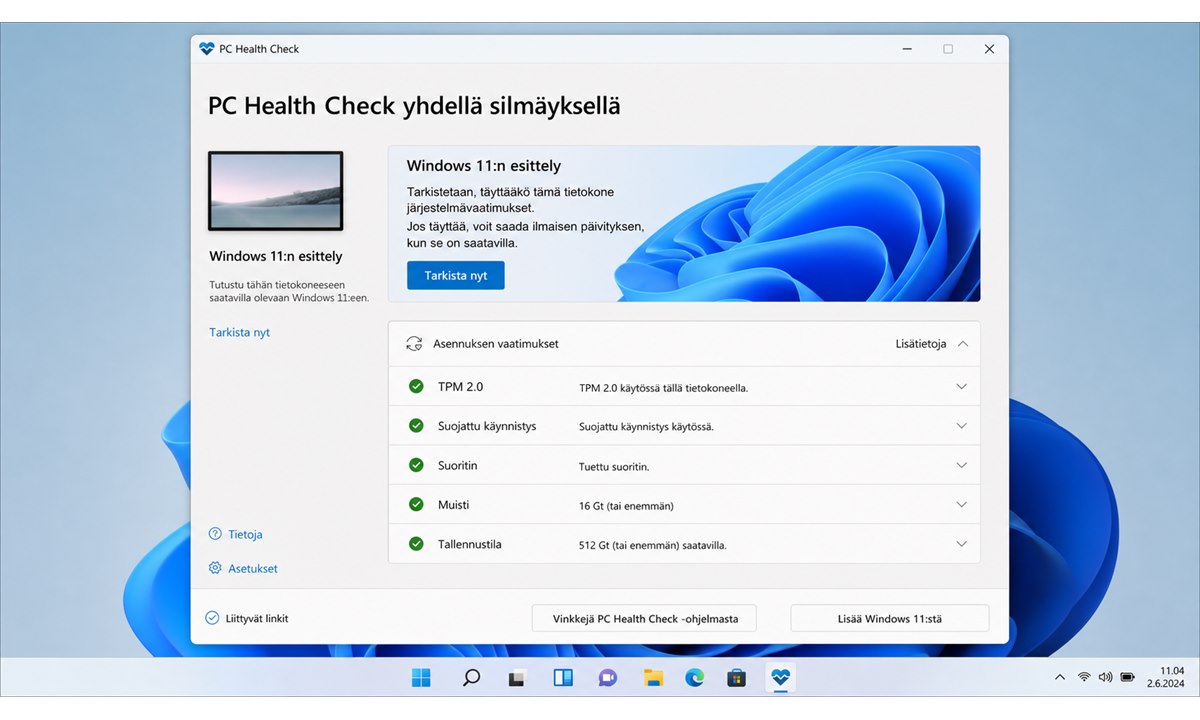Click the green checkmark next to Suoritin
This screenshot has height=720, width=1200.
[416, 465]
